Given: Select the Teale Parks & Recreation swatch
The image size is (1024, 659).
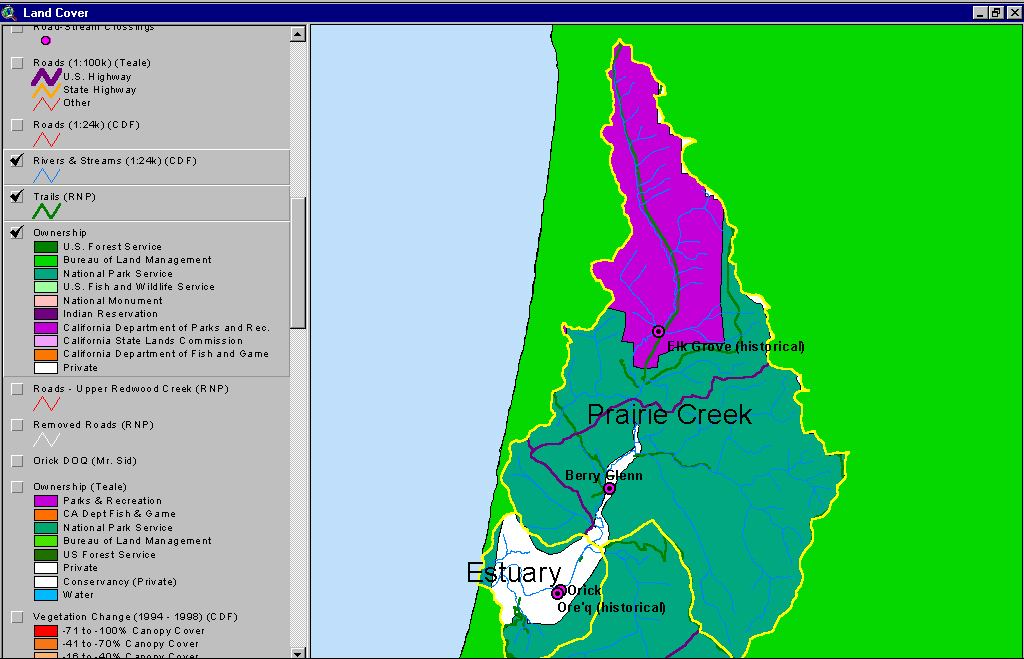Looking at the screenshot, I should 46,501.
